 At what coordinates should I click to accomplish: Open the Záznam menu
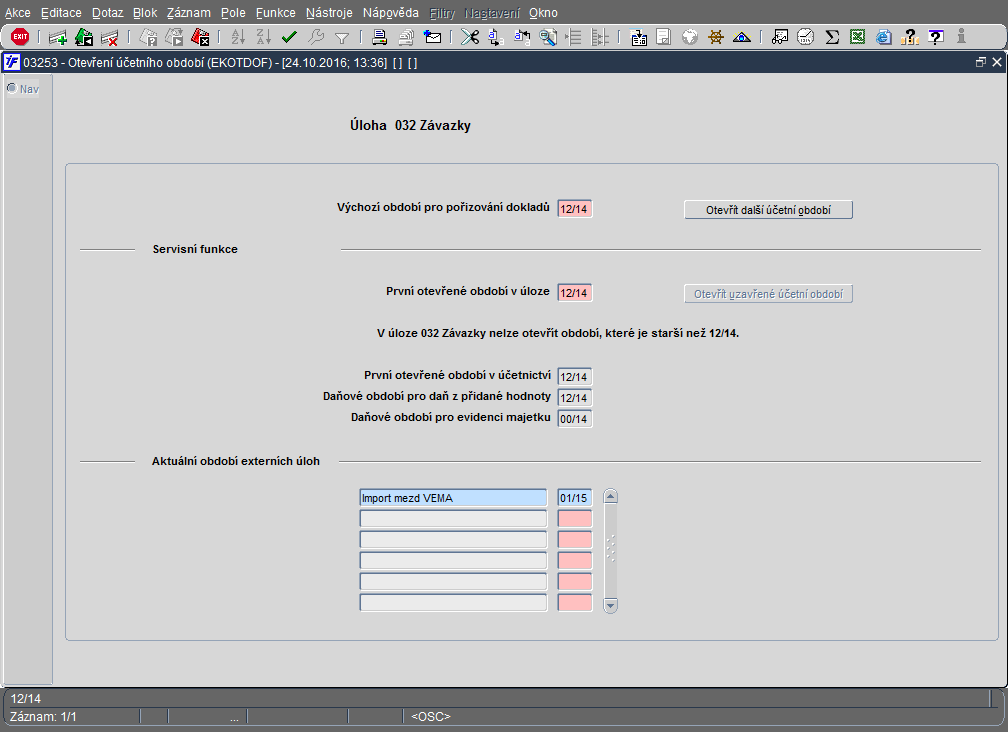pyautogui.click(x=189, y=13)
